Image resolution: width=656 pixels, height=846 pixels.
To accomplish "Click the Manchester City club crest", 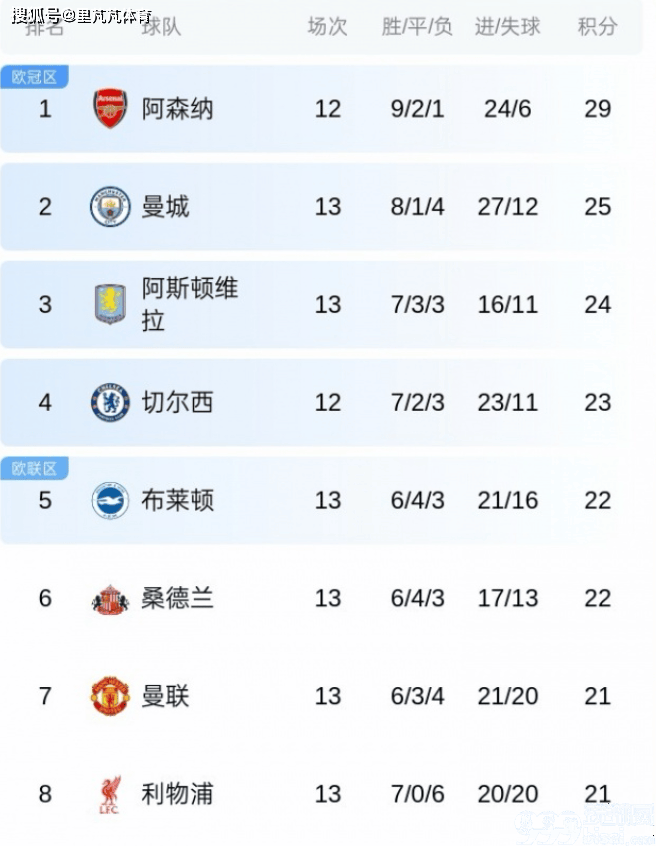I will (110, 206).
